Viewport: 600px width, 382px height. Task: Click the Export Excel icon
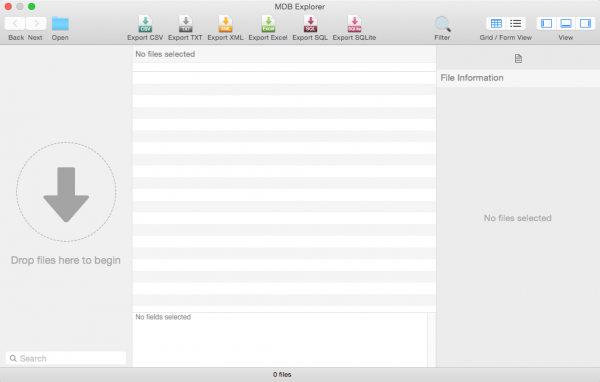click(x=268, y=24)
